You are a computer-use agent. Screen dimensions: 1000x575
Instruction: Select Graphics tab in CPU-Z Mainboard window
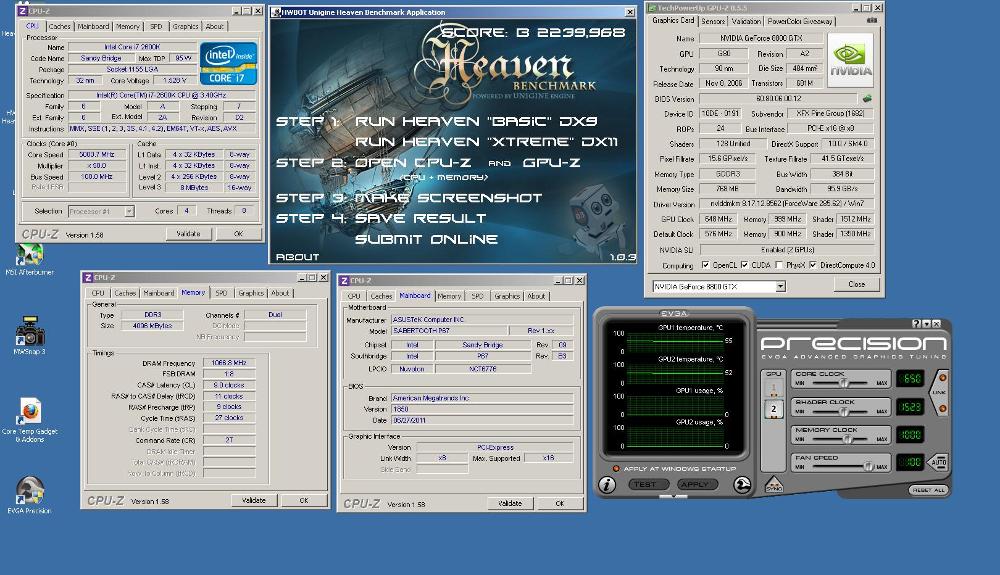tap(507, 296)
